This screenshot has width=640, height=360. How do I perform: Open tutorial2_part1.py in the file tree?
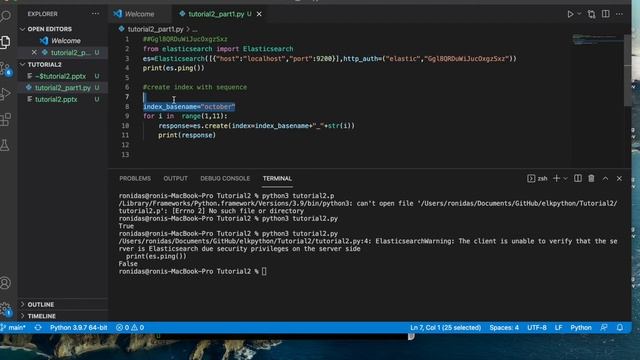tap(62, 88)
